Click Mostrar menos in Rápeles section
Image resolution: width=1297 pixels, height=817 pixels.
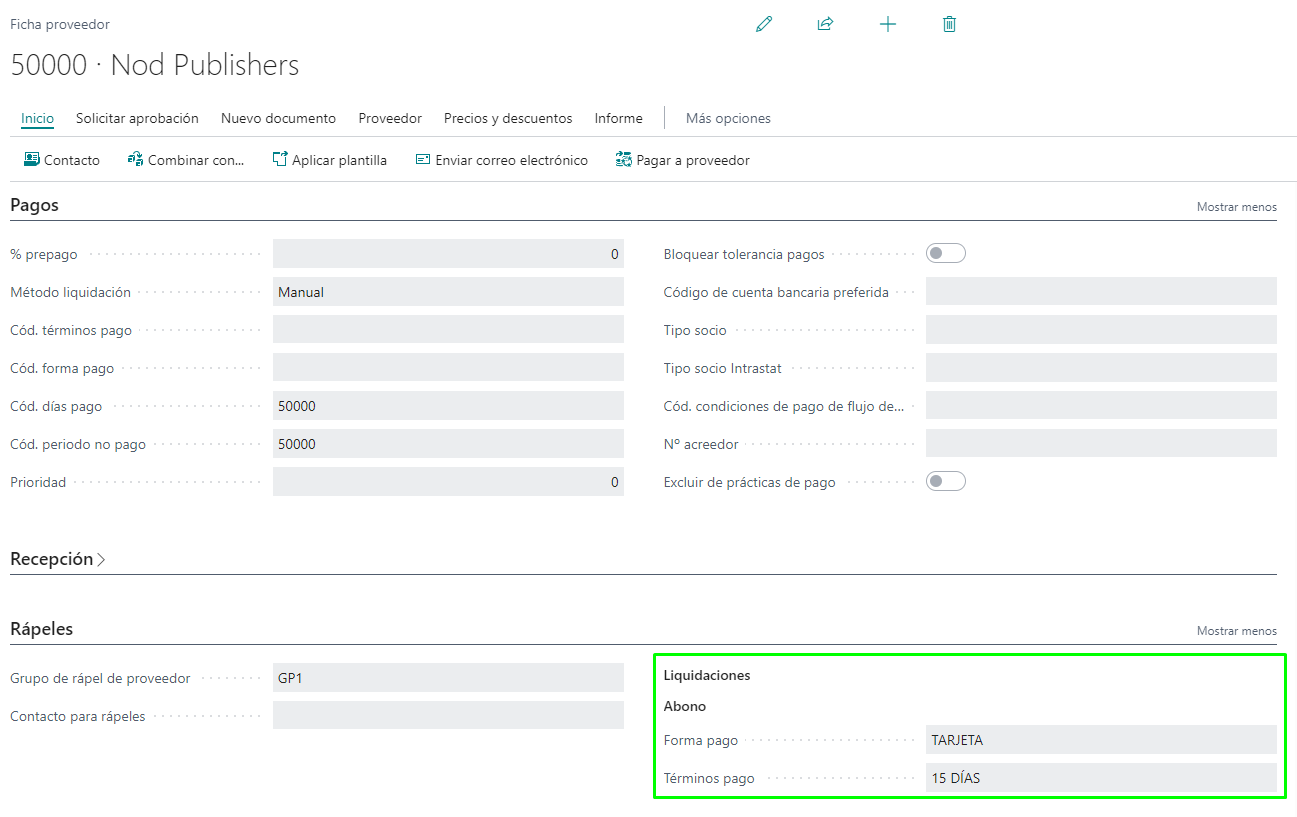pos(1237,631)
